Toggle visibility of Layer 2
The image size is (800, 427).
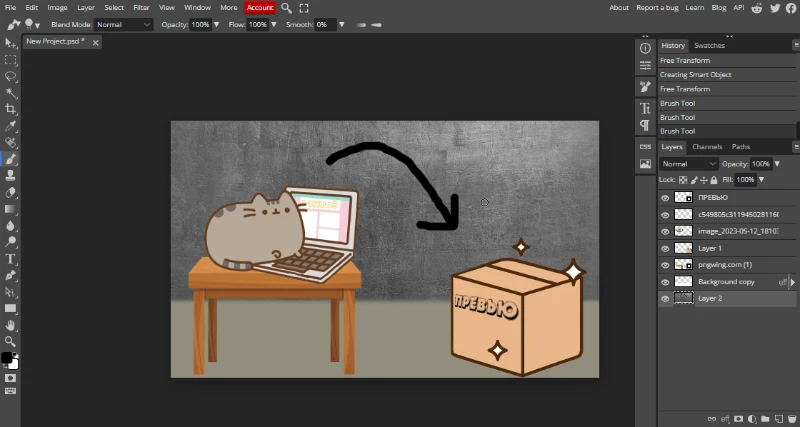pos(665,299)
